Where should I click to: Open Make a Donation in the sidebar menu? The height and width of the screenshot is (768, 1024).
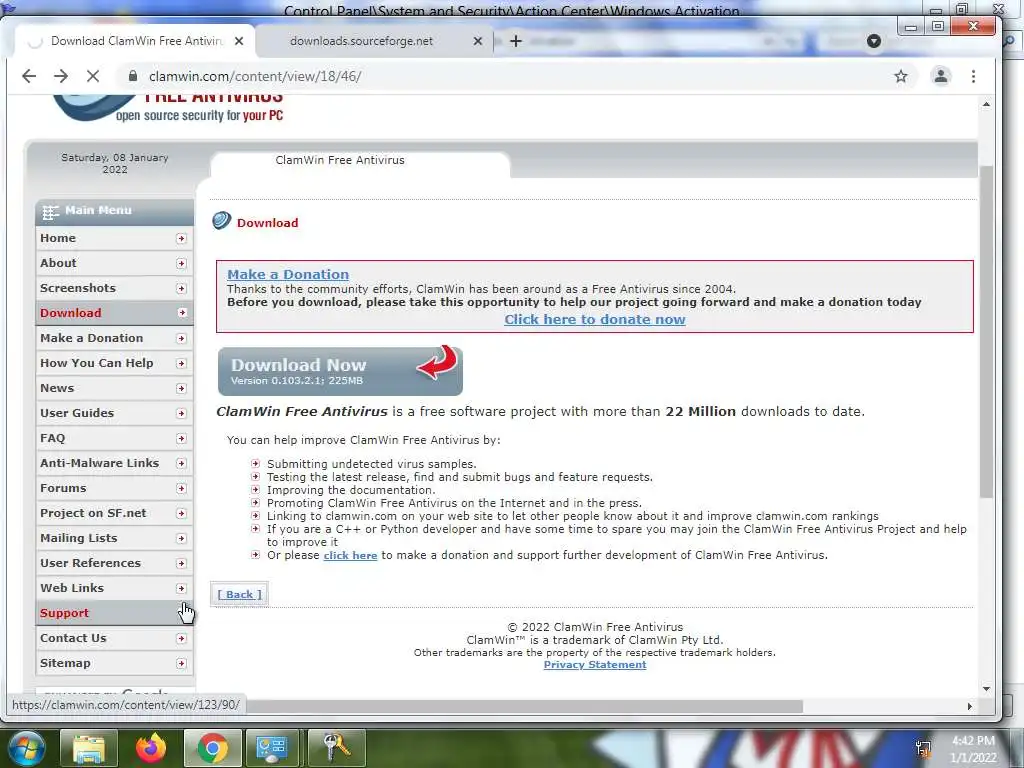coord(114,338)
